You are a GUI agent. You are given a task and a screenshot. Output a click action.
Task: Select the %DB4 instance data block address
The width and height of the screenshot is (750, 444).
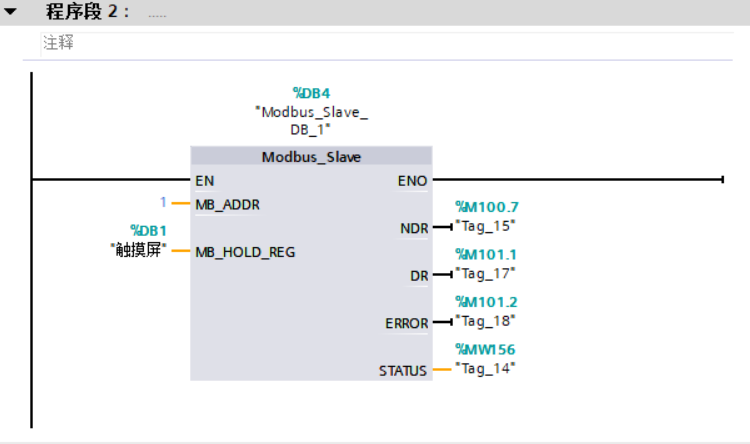click(311, 93)
